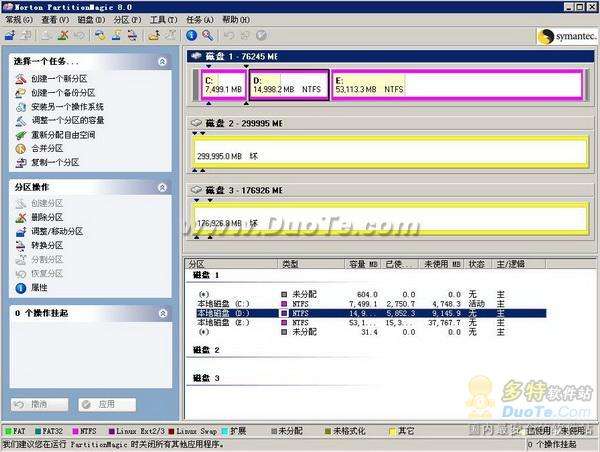Click the greyed split partition toolbar icon

point(170,35)
